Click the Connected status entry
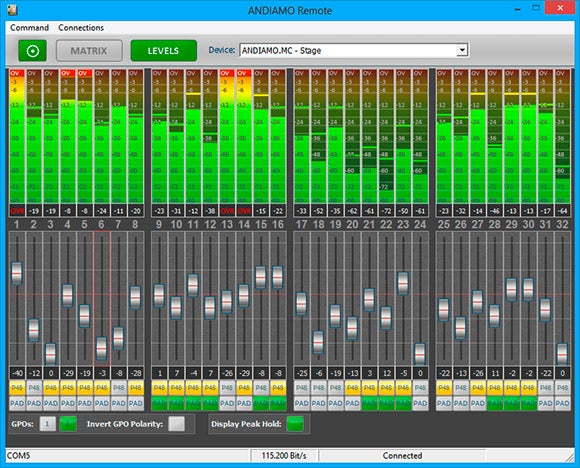This screenshot has width=580, height=468. [402, 455]
